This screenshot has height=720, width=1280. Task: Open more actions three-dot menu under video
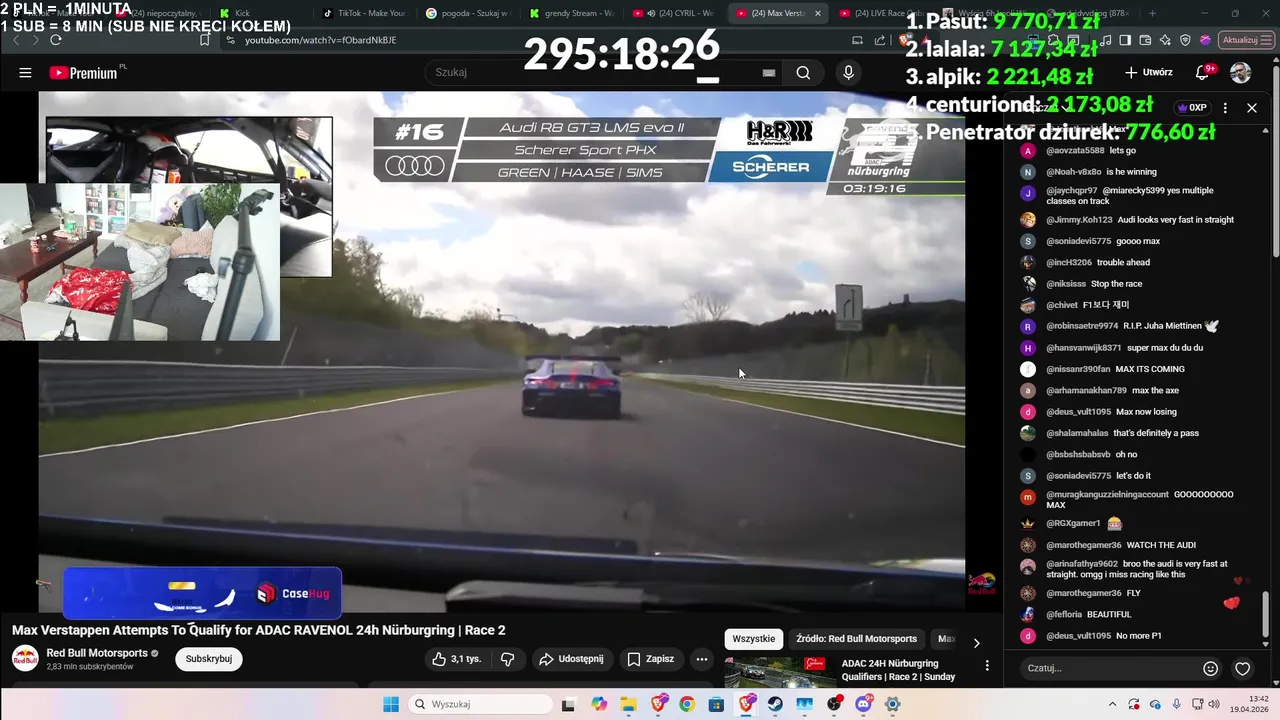702,659
